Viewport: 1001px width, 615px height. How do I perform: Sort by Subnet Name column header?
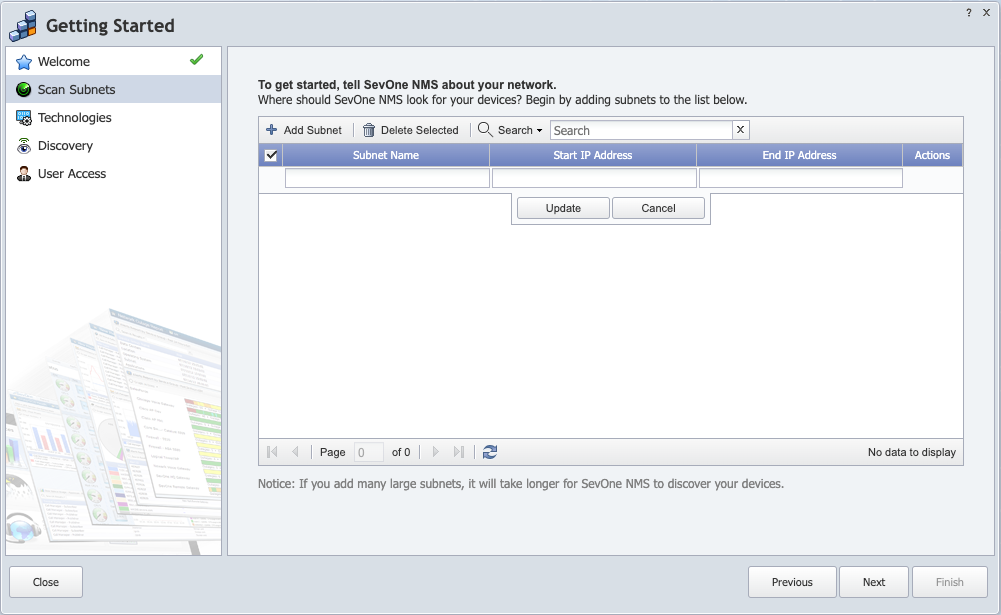coord(386,155)
